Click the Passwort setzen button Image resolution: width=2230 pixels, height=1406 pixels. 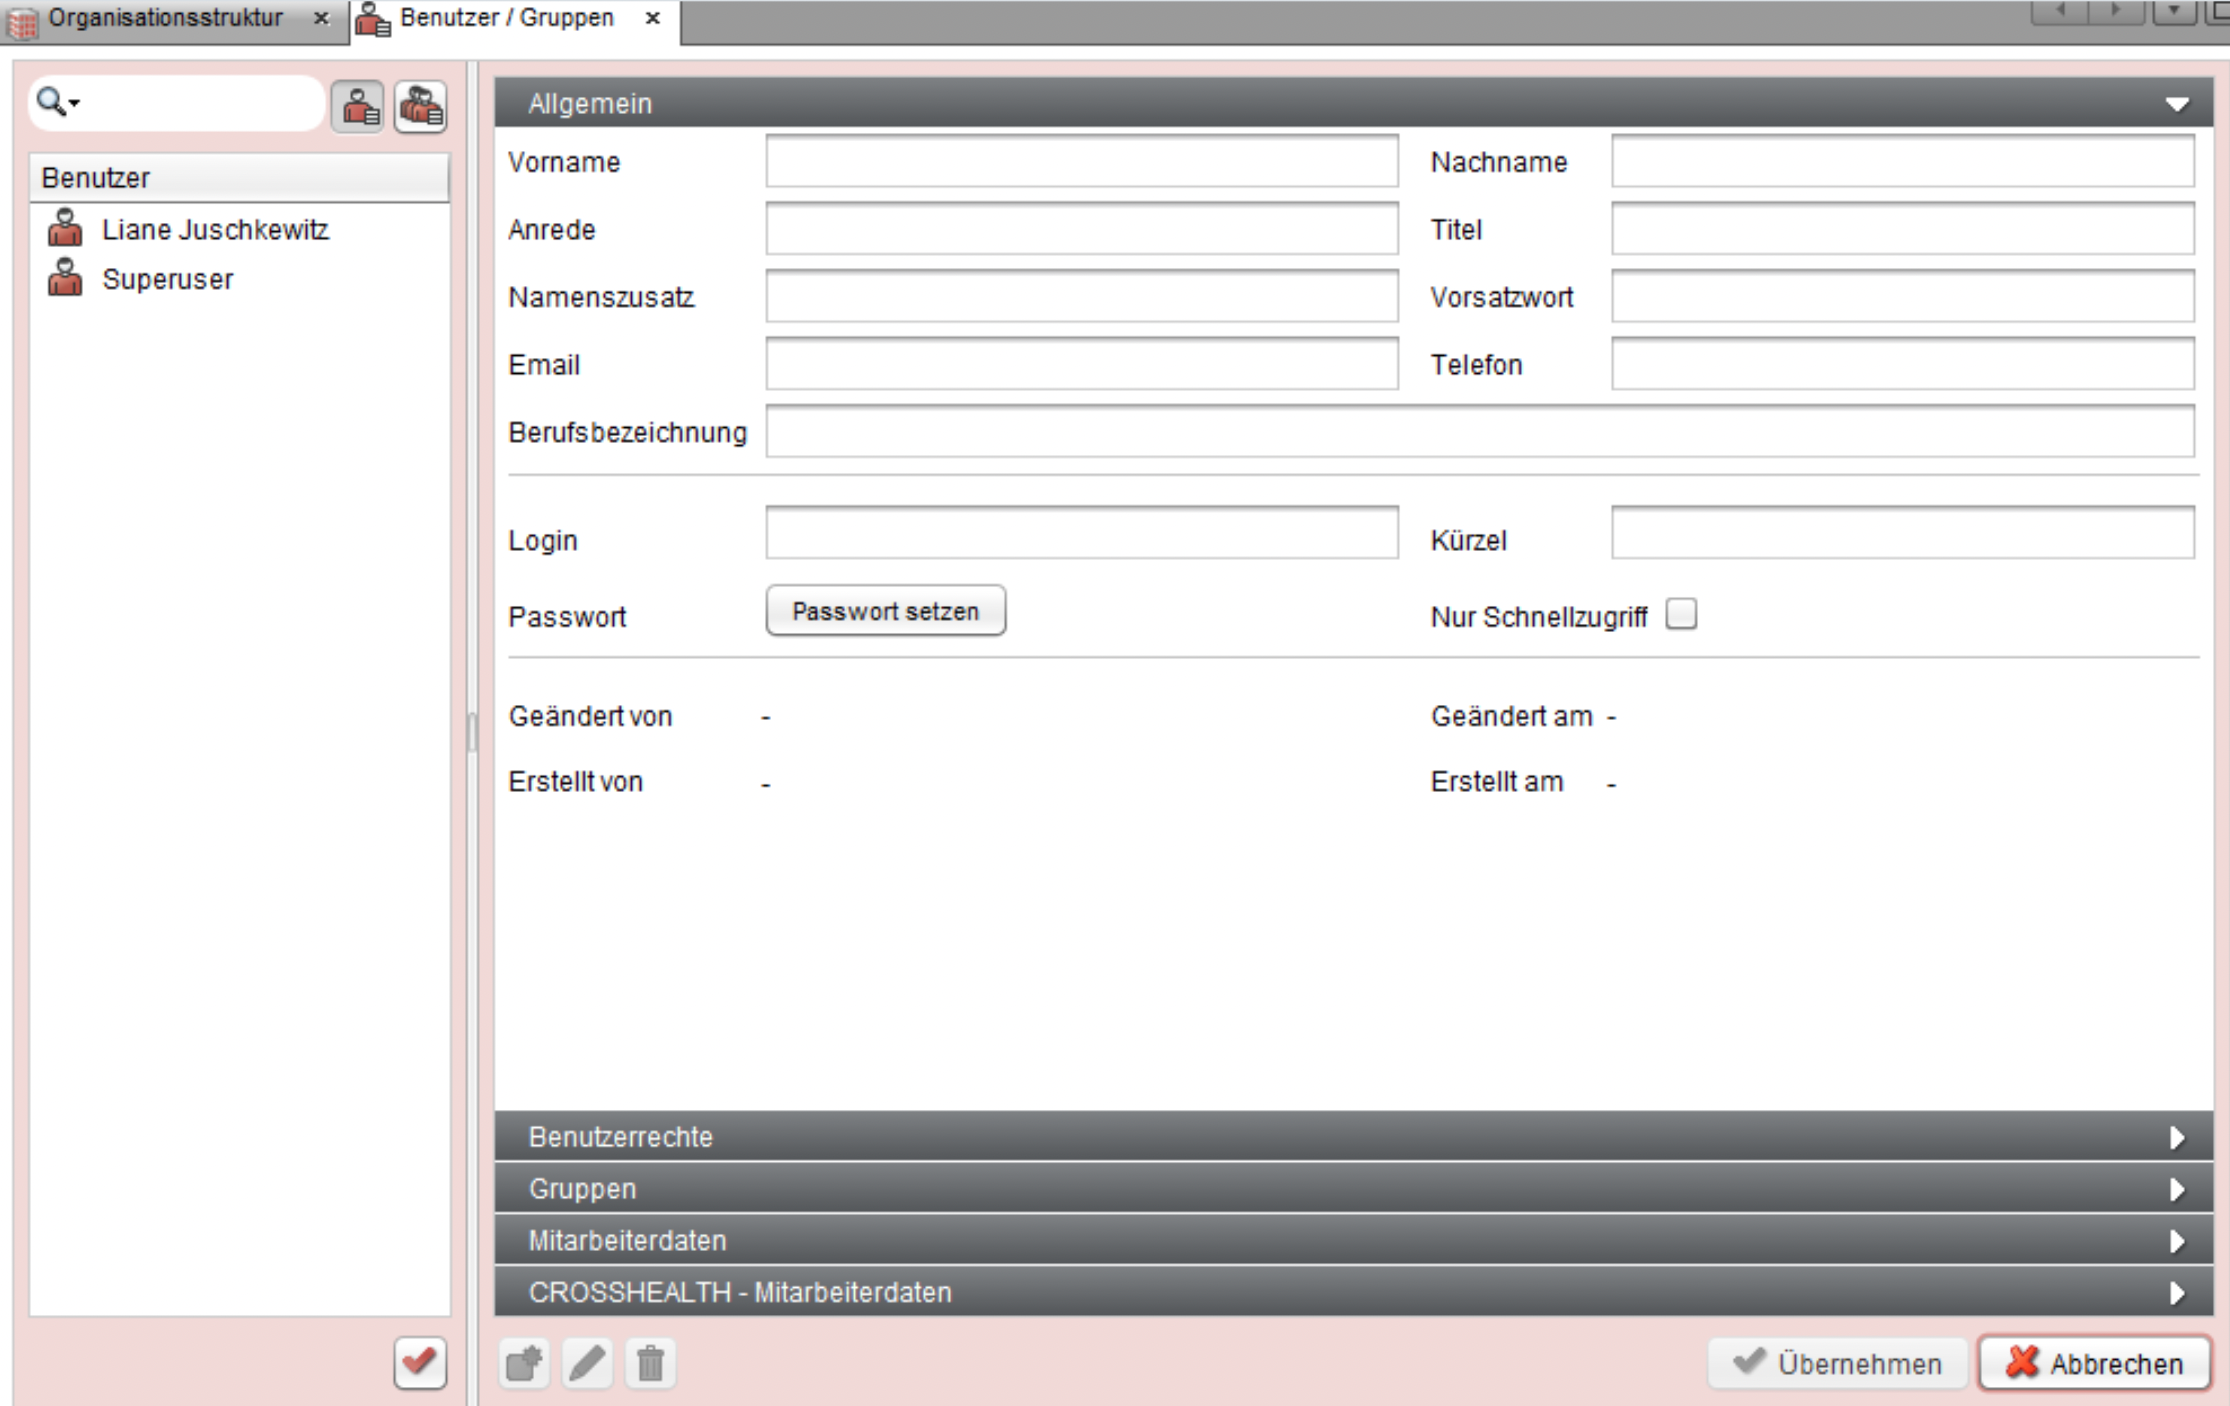pos(886,611)
